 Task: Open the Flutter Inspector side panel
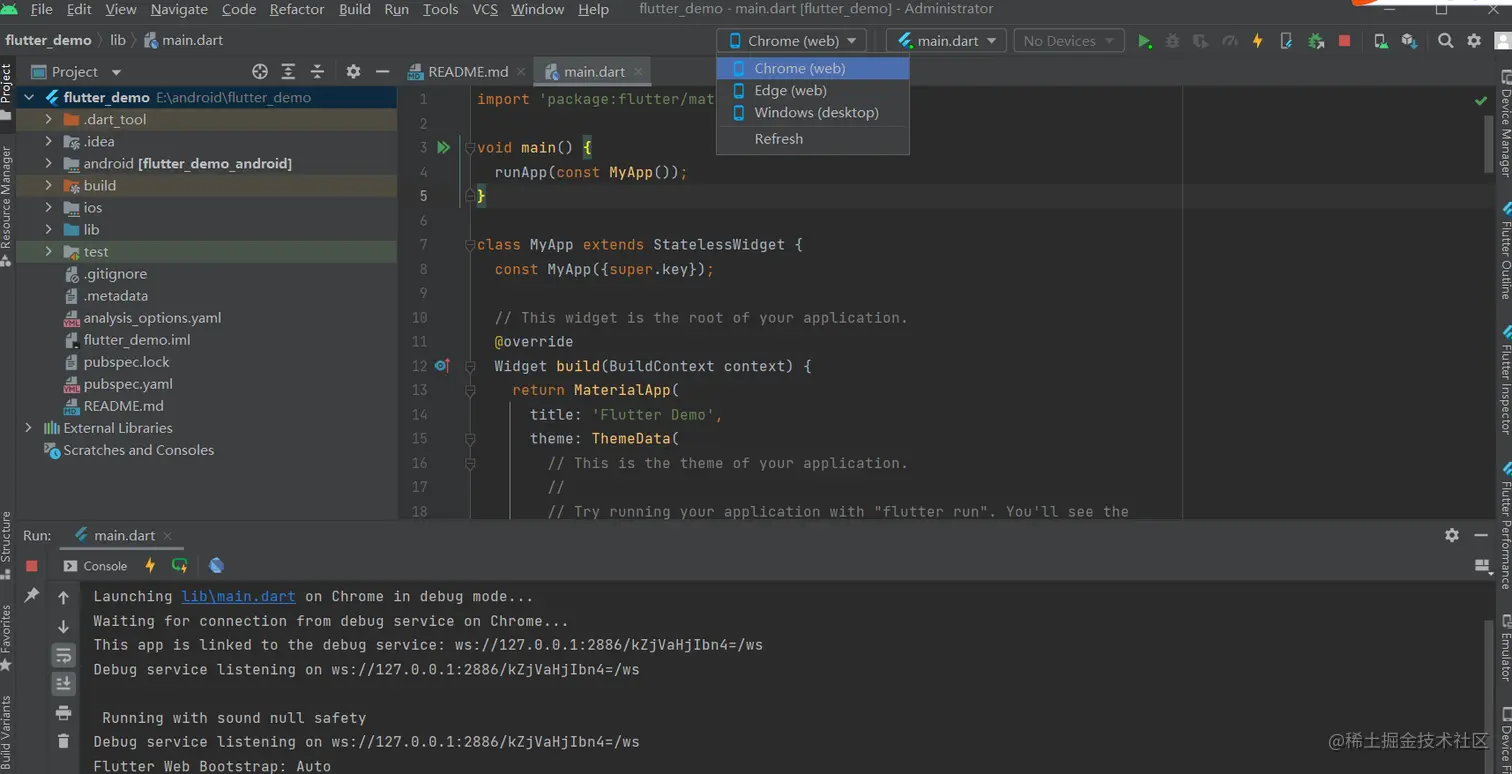(x=1504, y=380)
